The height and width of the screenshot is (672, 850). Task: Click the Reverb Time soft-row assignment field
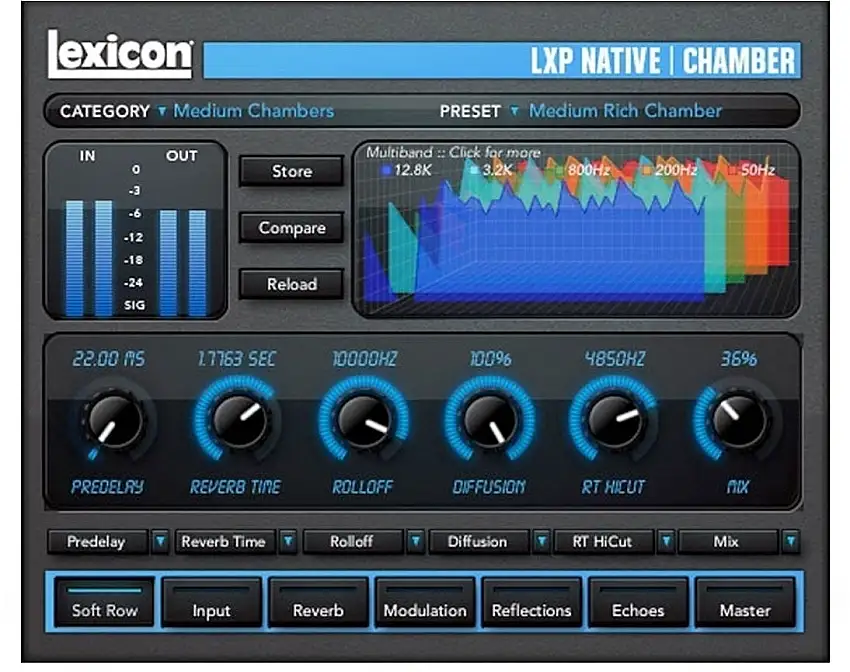[x=224, y=541]
